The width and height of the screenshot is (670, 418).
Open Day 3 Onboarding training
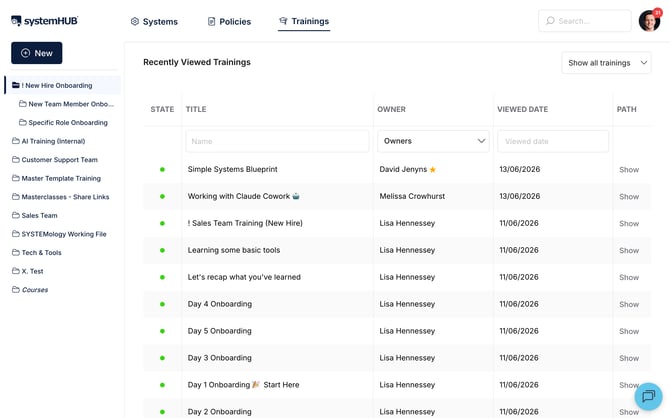click(220, 358)
